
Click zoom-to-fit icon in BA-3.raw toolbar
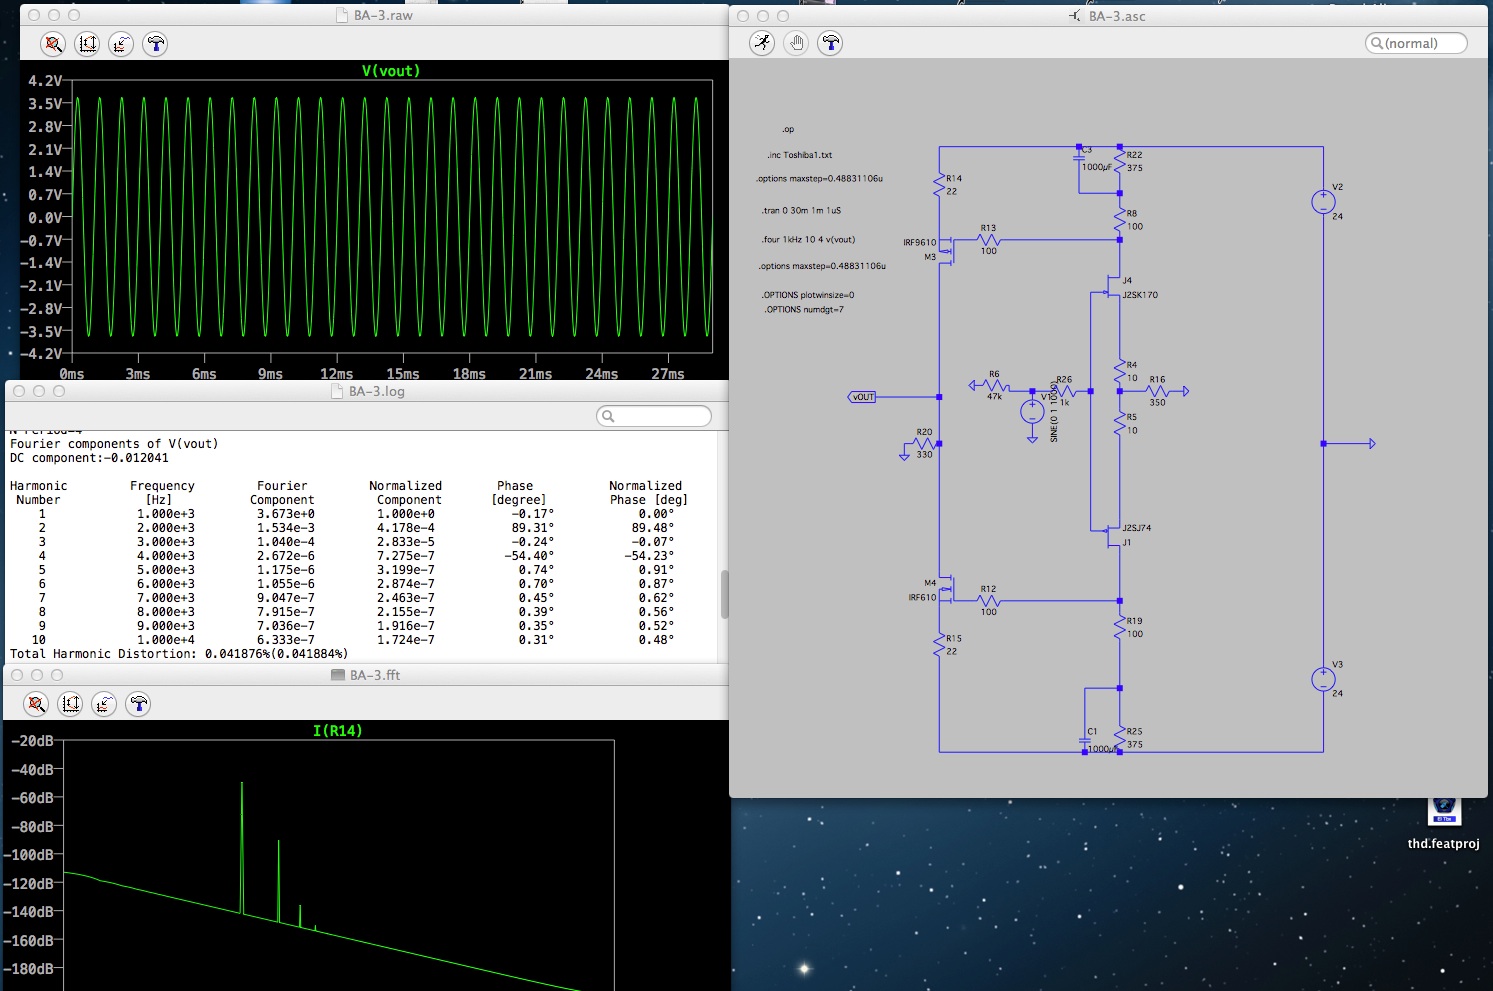pos(54,44)
